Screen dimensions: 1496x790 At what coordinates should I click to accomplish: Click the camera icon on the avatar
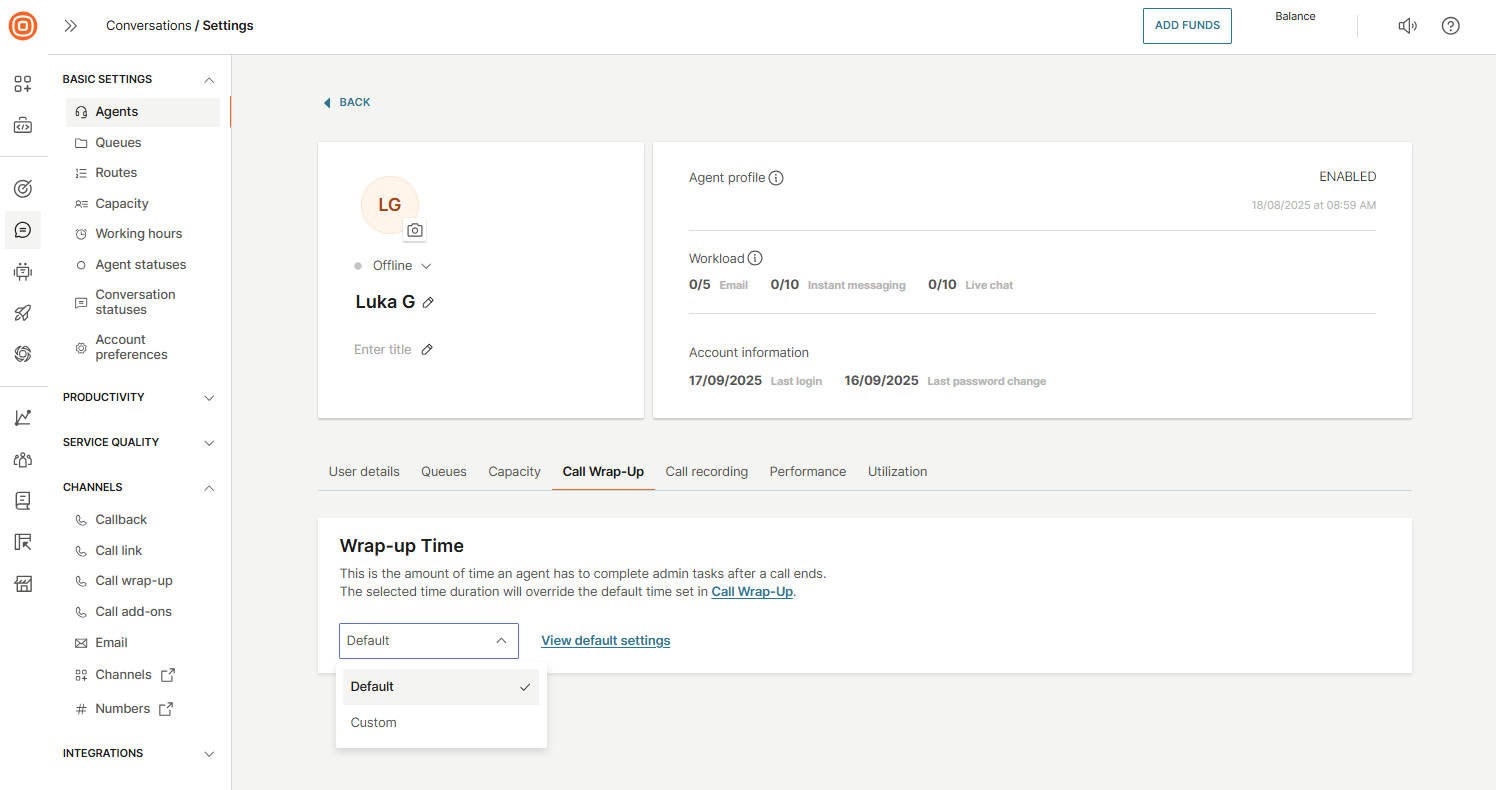pos(415,230)
